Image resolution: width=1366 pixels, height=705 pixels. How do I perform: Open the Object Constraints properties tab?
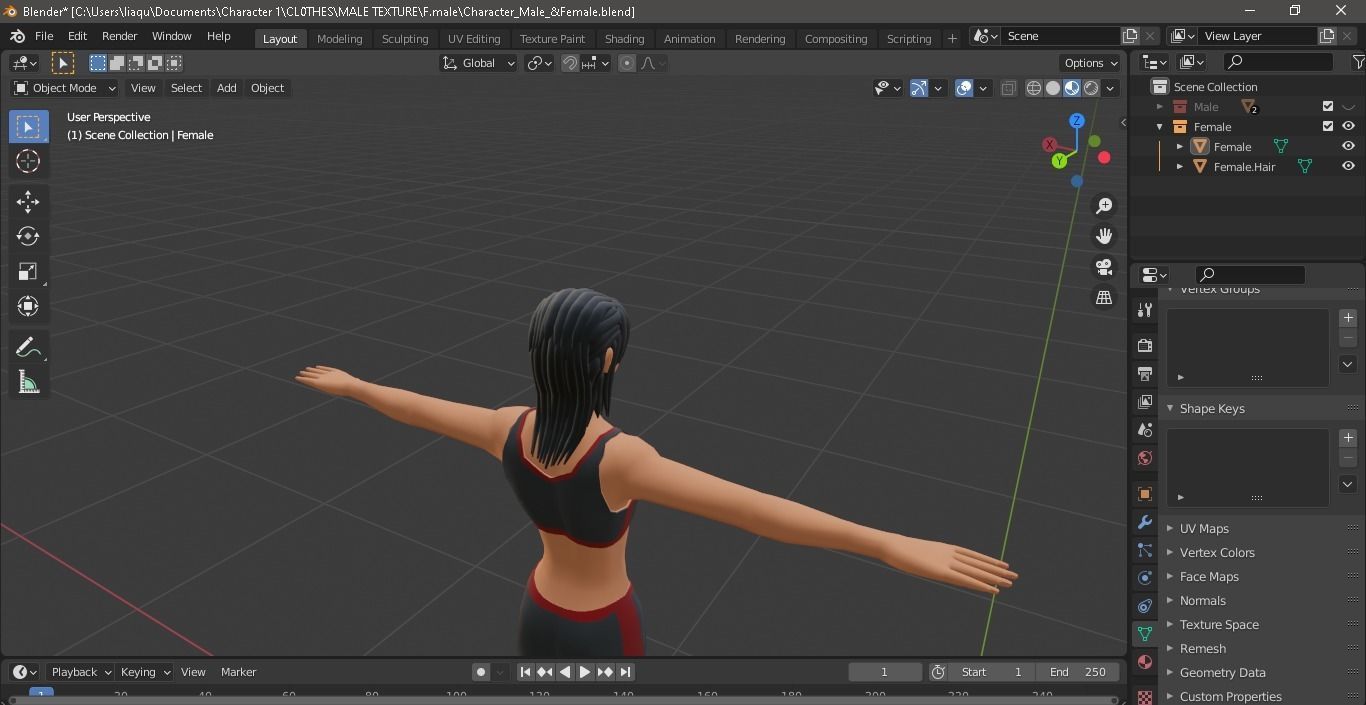1145,606
